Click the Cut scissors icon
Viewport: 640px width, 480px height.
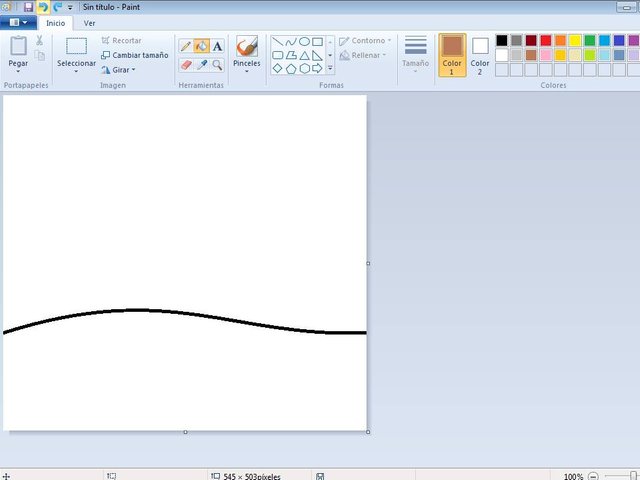(40, 40)
